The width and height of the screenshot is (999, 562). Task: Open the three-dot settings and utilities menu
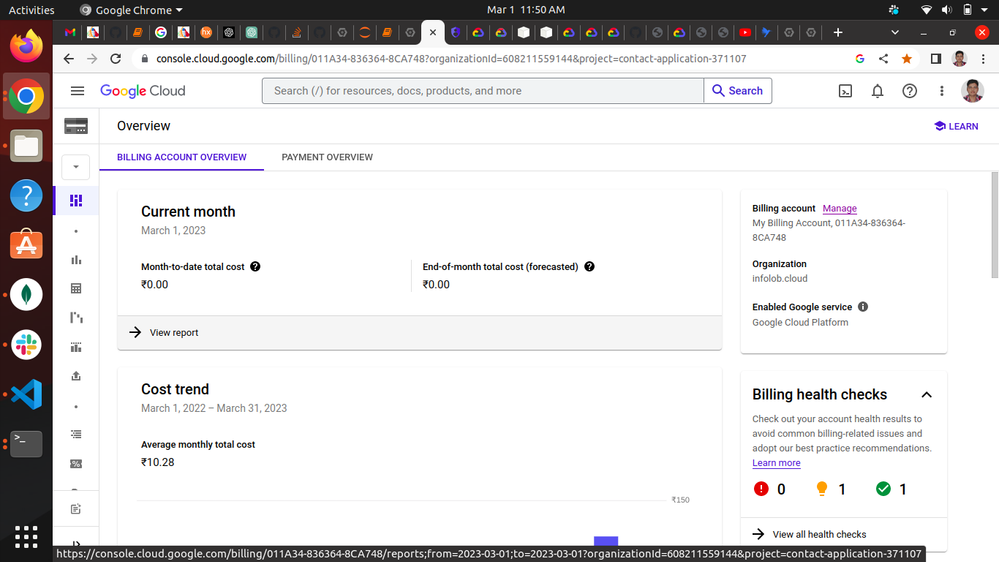[x=942, y=91]
